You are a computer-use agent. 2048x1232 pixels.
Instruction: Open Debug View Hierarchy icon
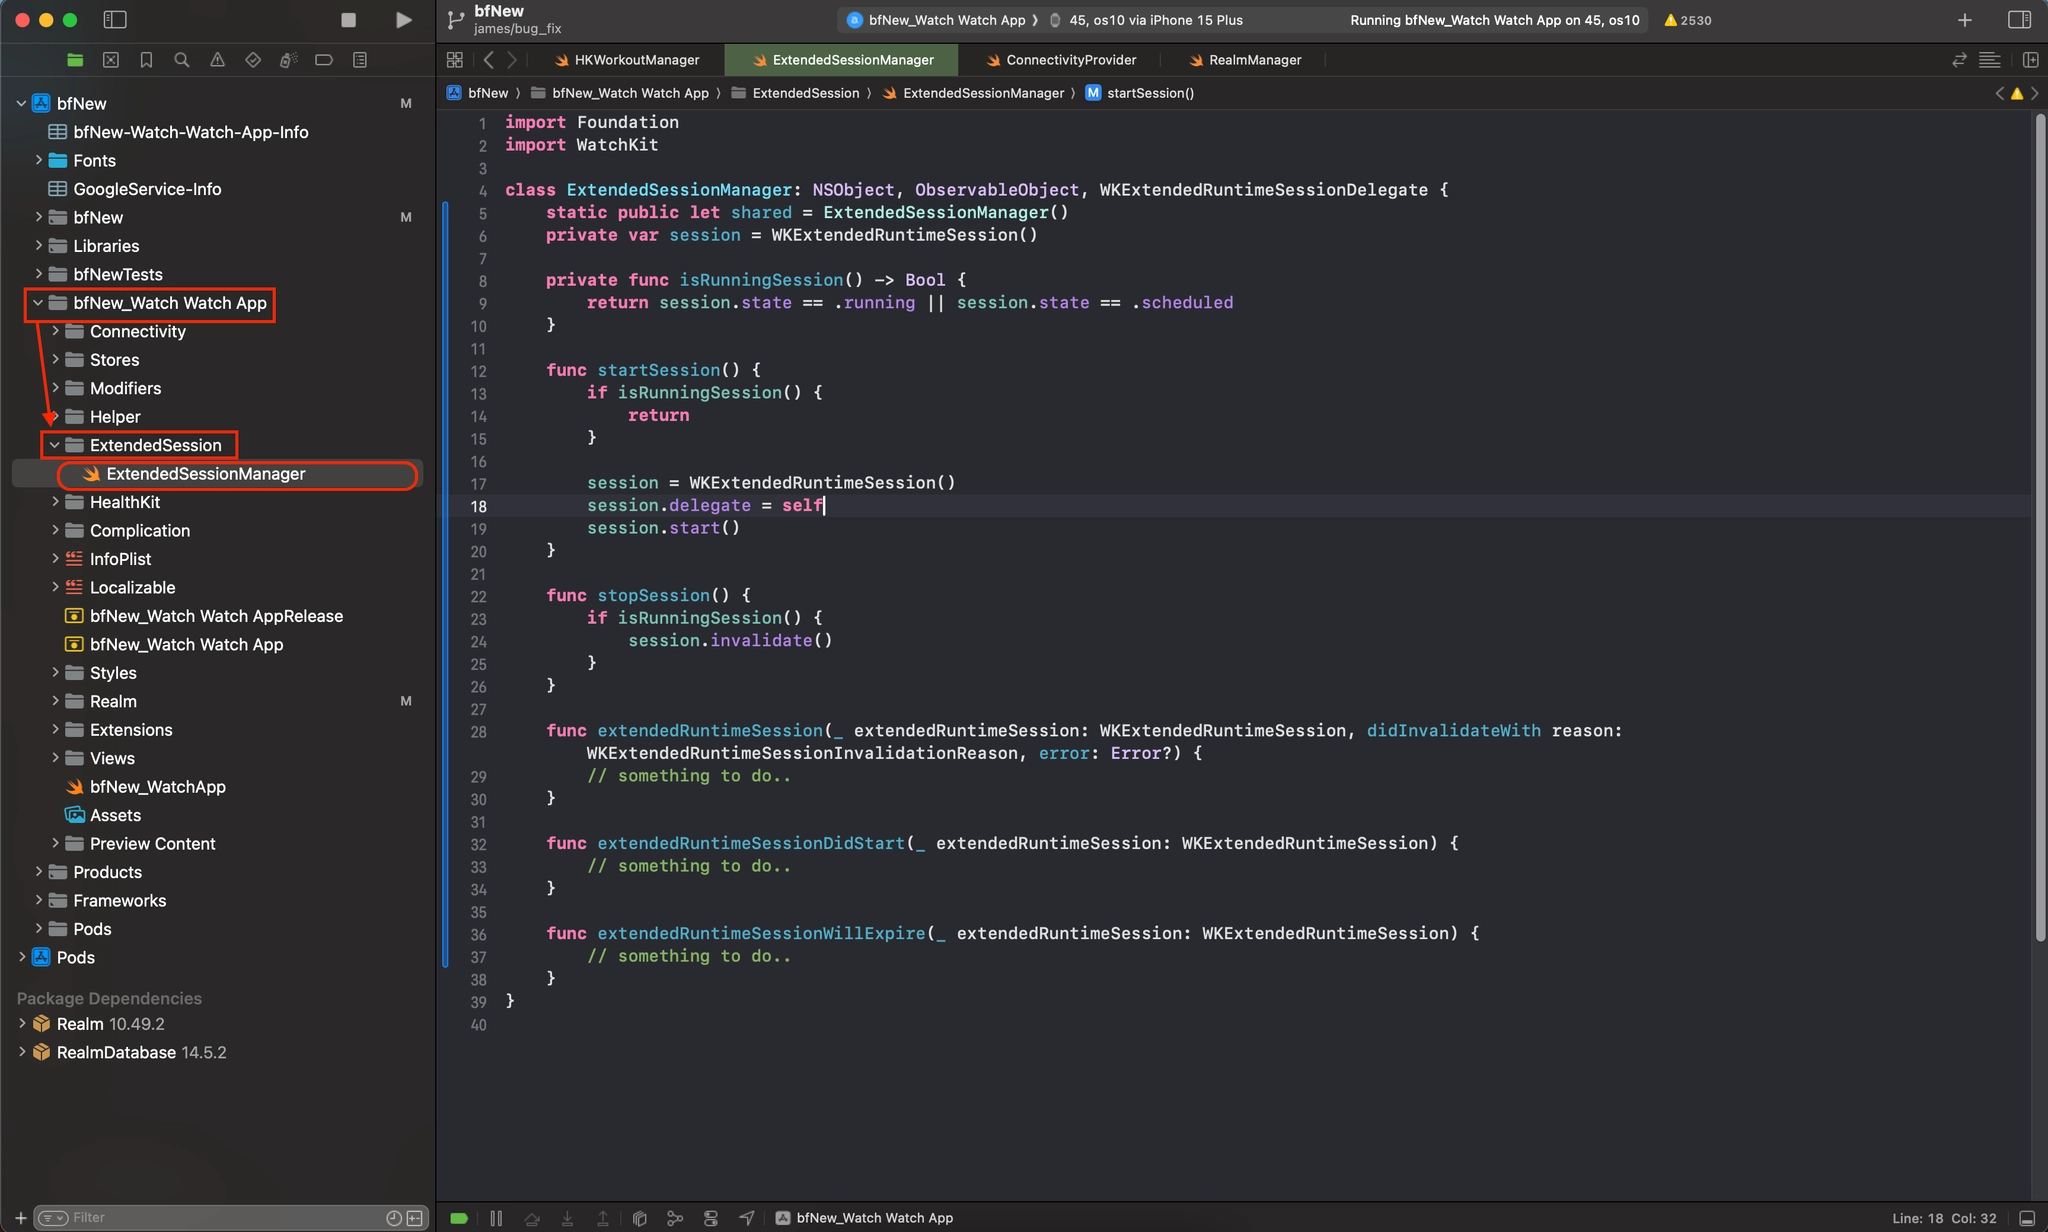640,1218
